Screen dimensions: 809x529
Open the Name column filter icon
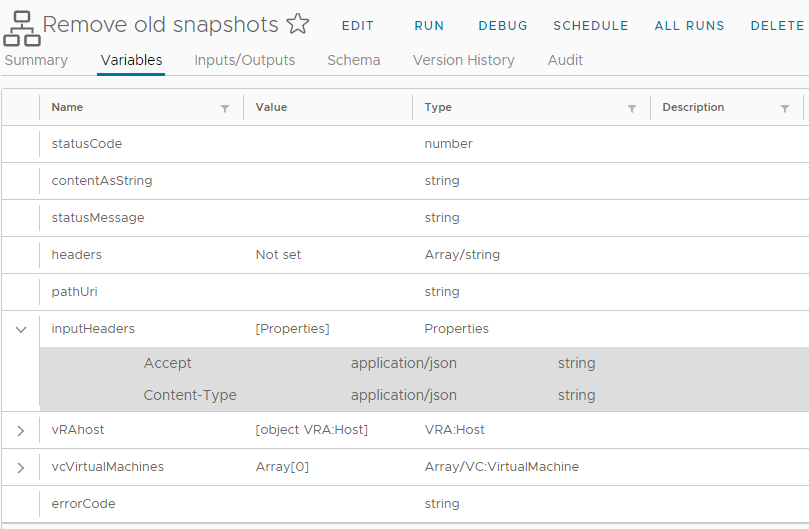[225, 108]
